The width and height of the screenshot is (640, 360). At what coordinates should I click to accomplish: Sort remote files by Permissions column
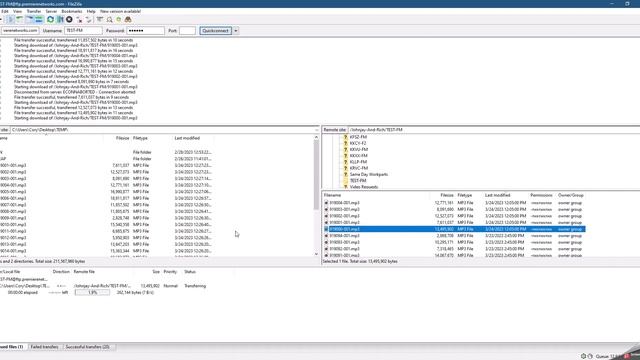pyautogui.click(x=541, y=195)
